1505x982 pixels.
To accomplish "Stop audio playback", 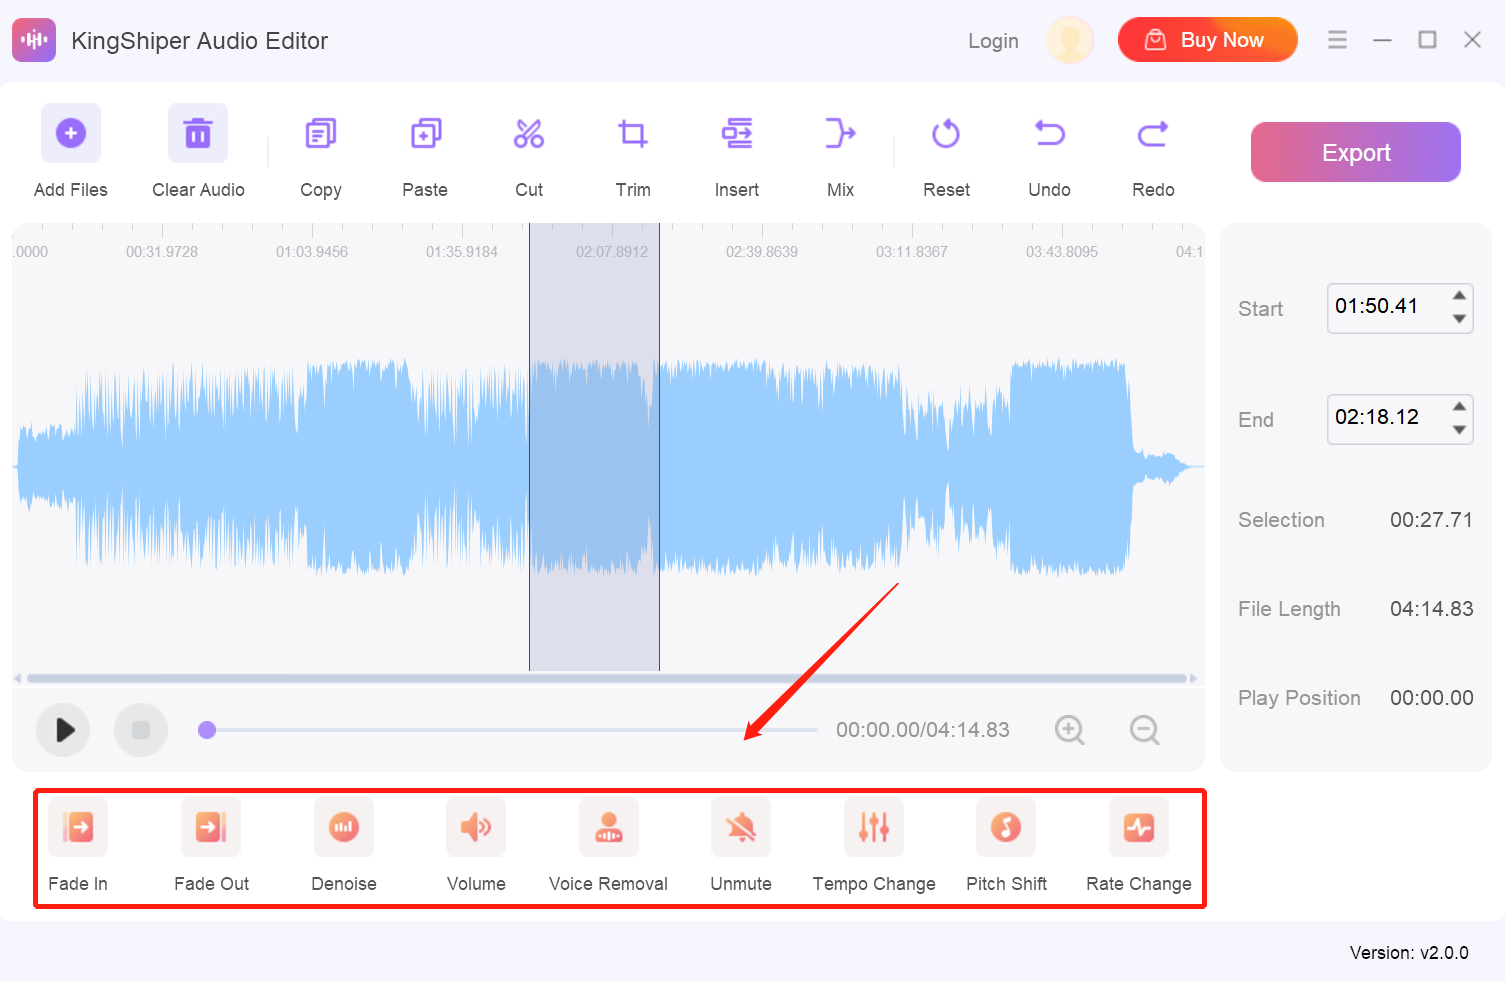I will (x=141, y=730).
